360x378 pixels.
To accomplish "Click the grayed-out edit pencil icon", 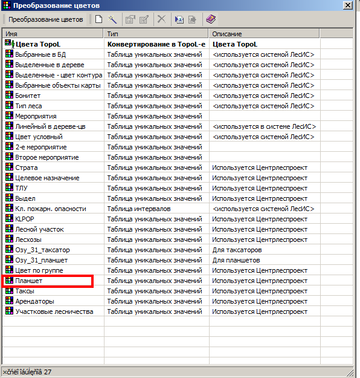I will [x=144, y=19].
